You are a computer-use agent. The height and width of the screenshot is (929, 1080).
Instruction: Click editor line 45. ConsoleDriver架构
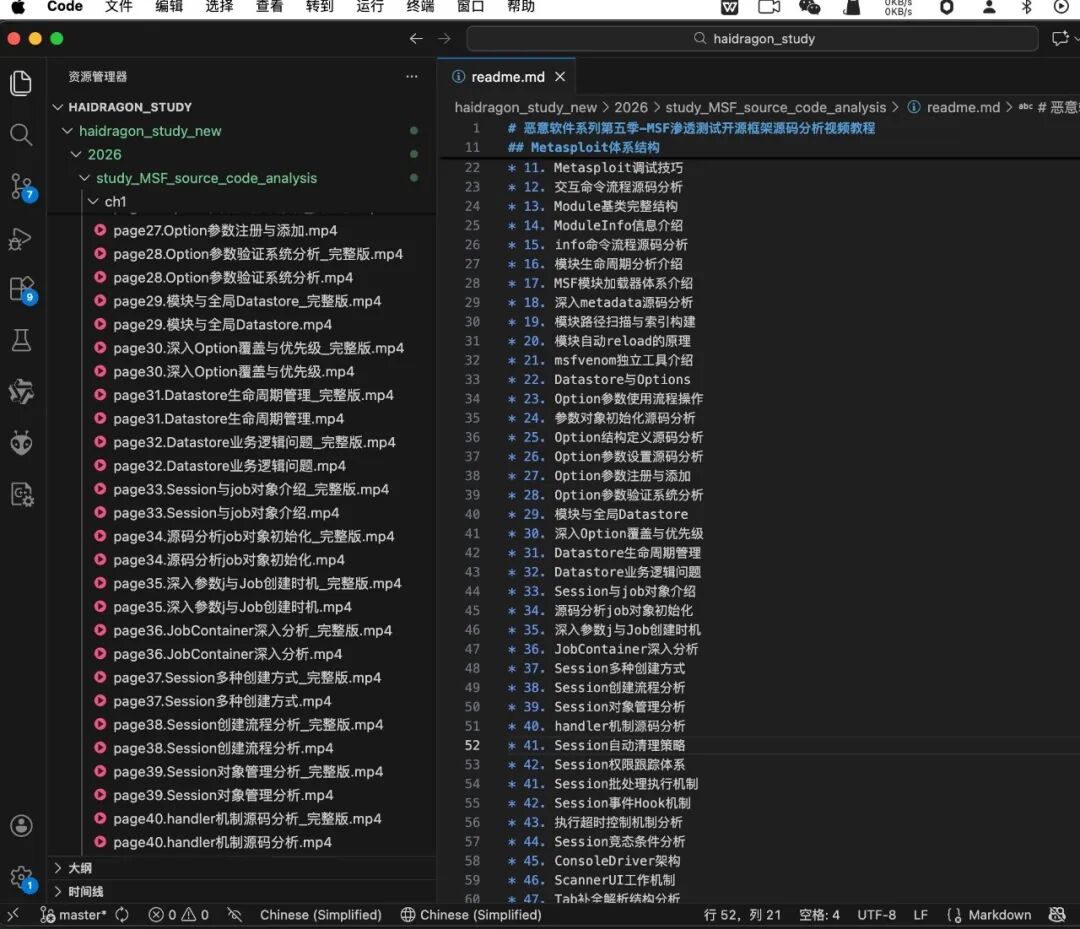tap(594, 861)
